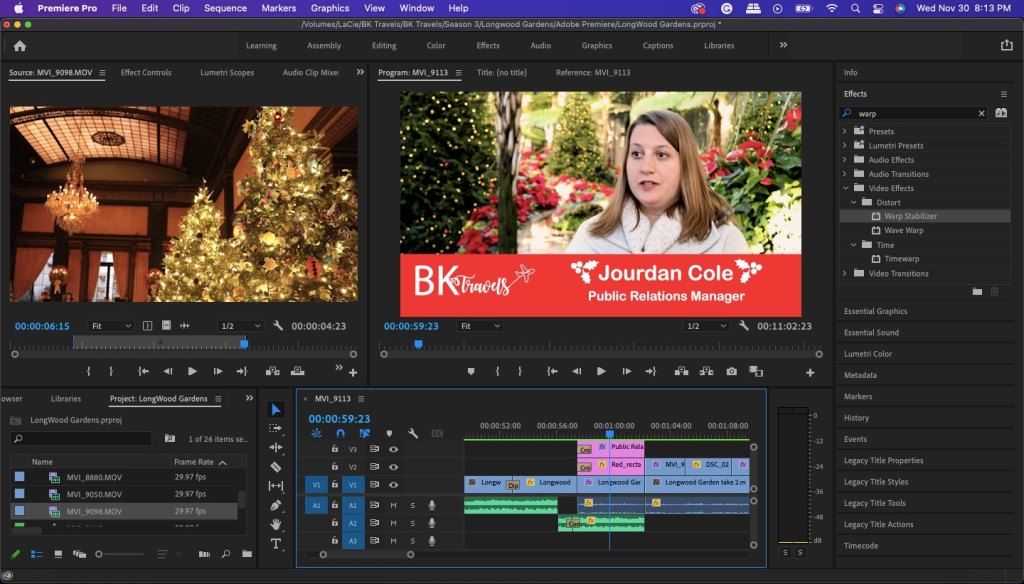
Task: Open Source monitor playback resolution dropdown
Action: [x=241, y=326]
